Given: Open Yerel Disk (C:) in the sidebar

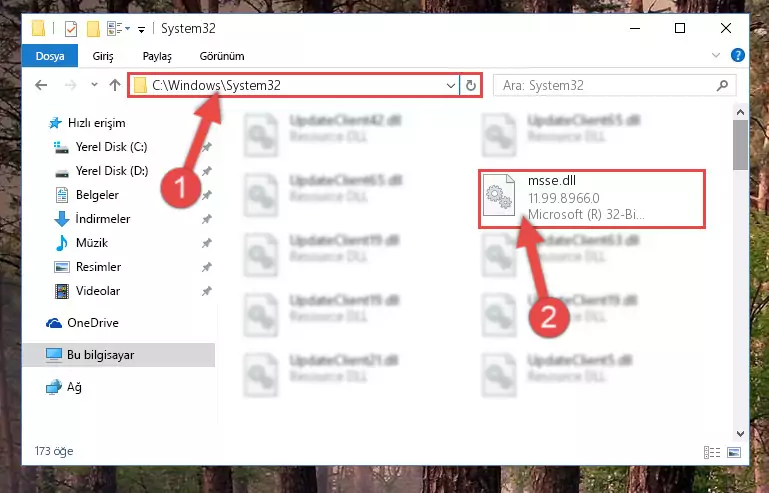Looking at the screenshot, I should click(111, 147).
